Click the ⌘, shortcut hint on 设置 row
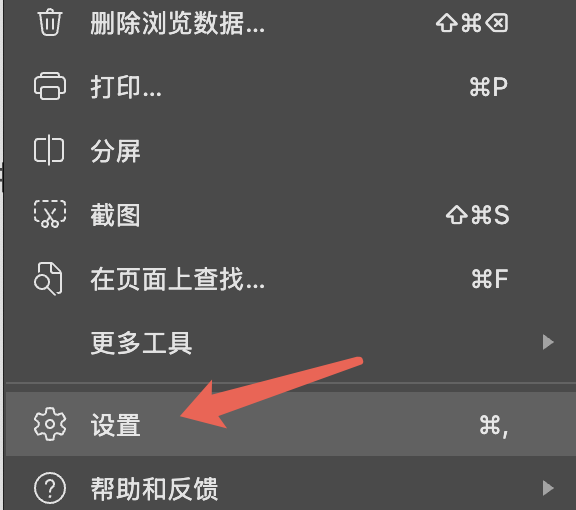The image size is (576, 510). (x=494, y=426)
